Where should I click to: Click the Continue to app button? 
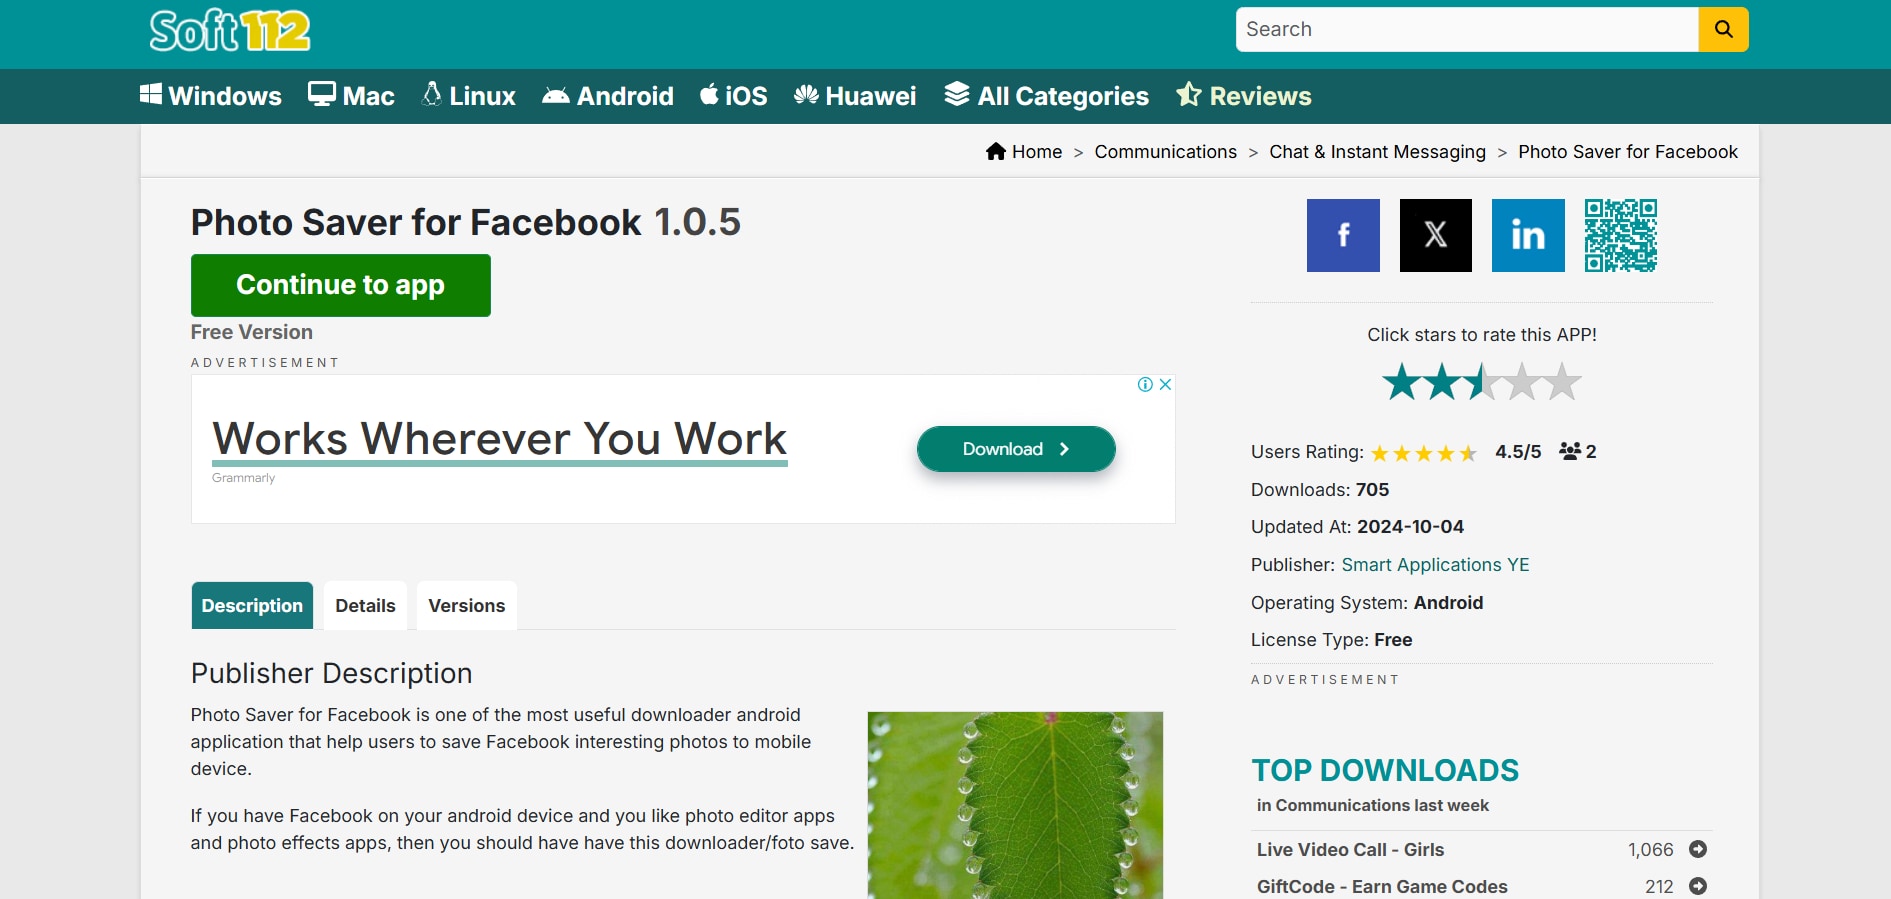[x=341, y=285]
